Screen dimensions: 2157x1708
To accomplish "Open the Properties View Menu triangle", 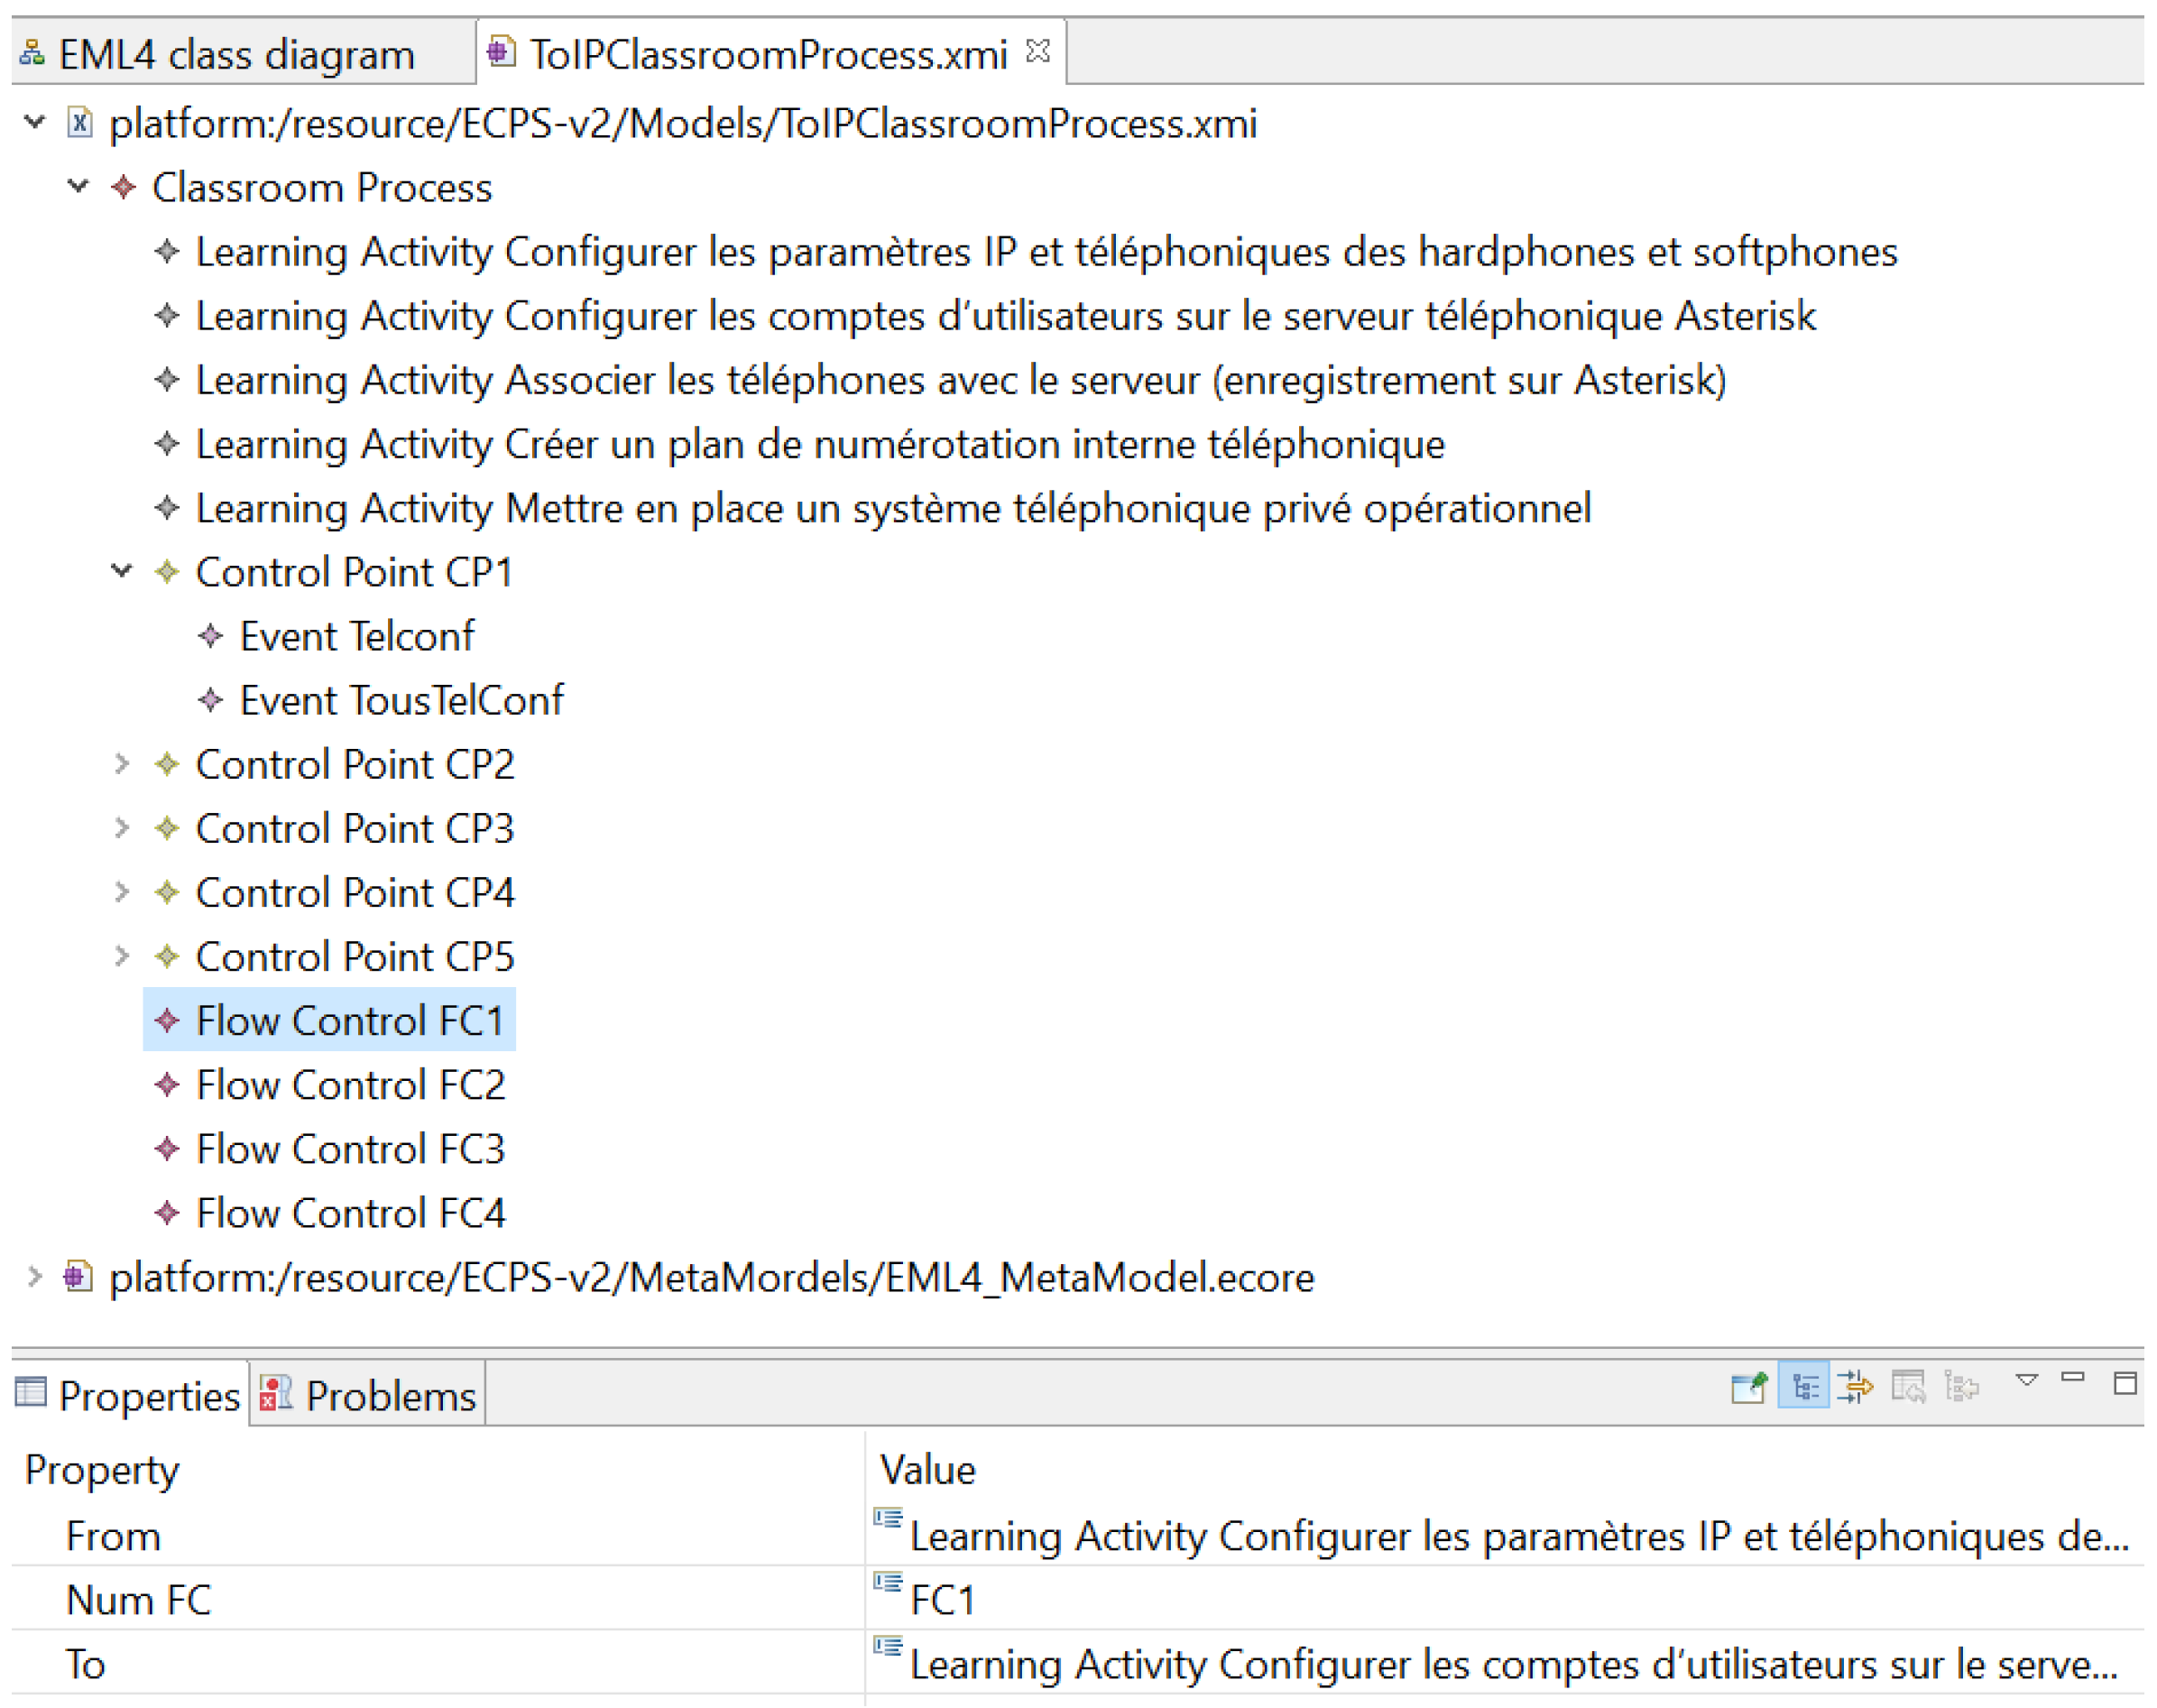I will tap(2026, 1381).
